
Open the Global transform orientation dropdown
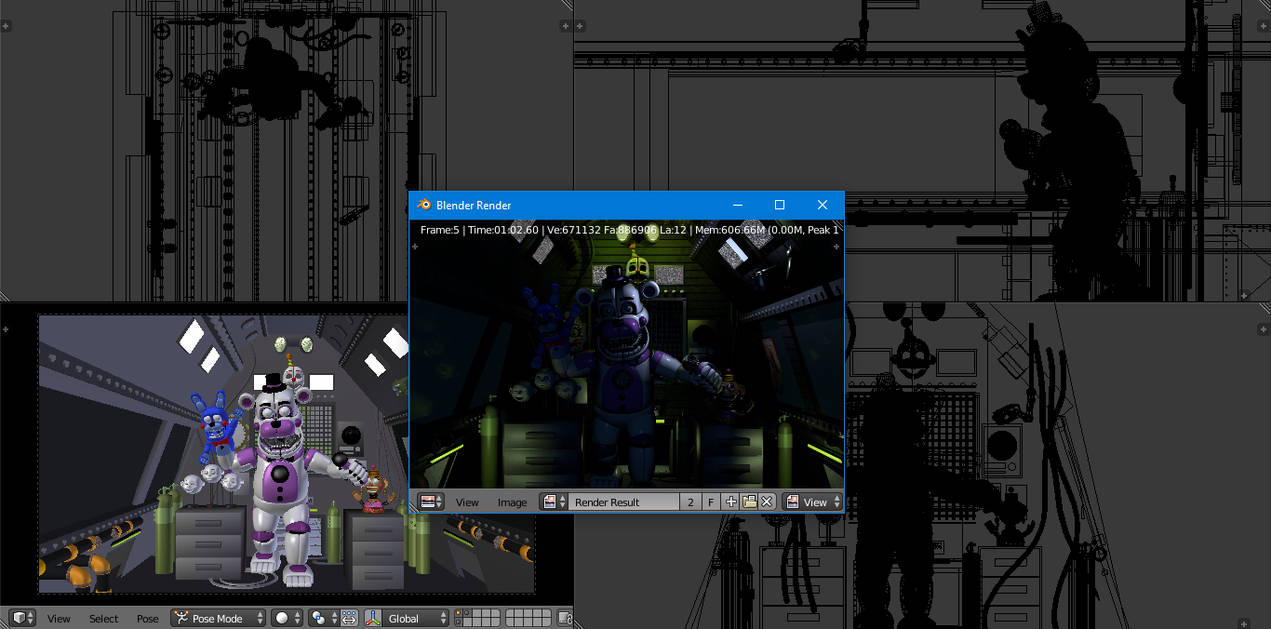pyautogui.click(x=405, y=618)
